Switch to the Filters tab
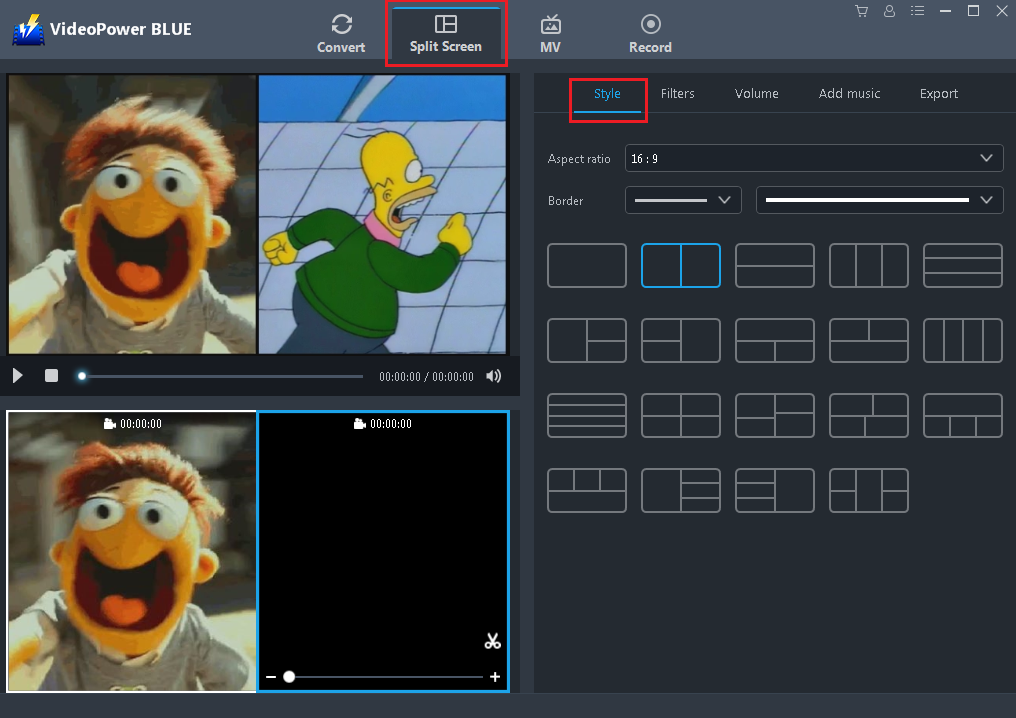Image resolution: width=1016 pixels, height=718 pixels. tap(678, 93)
